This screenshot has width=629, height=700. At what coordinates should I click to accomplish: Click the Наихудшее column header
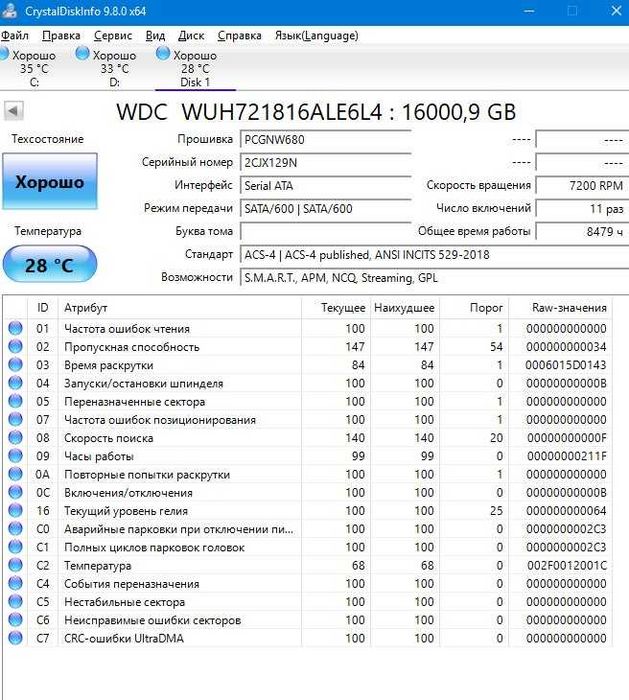[x=404, y=308]
